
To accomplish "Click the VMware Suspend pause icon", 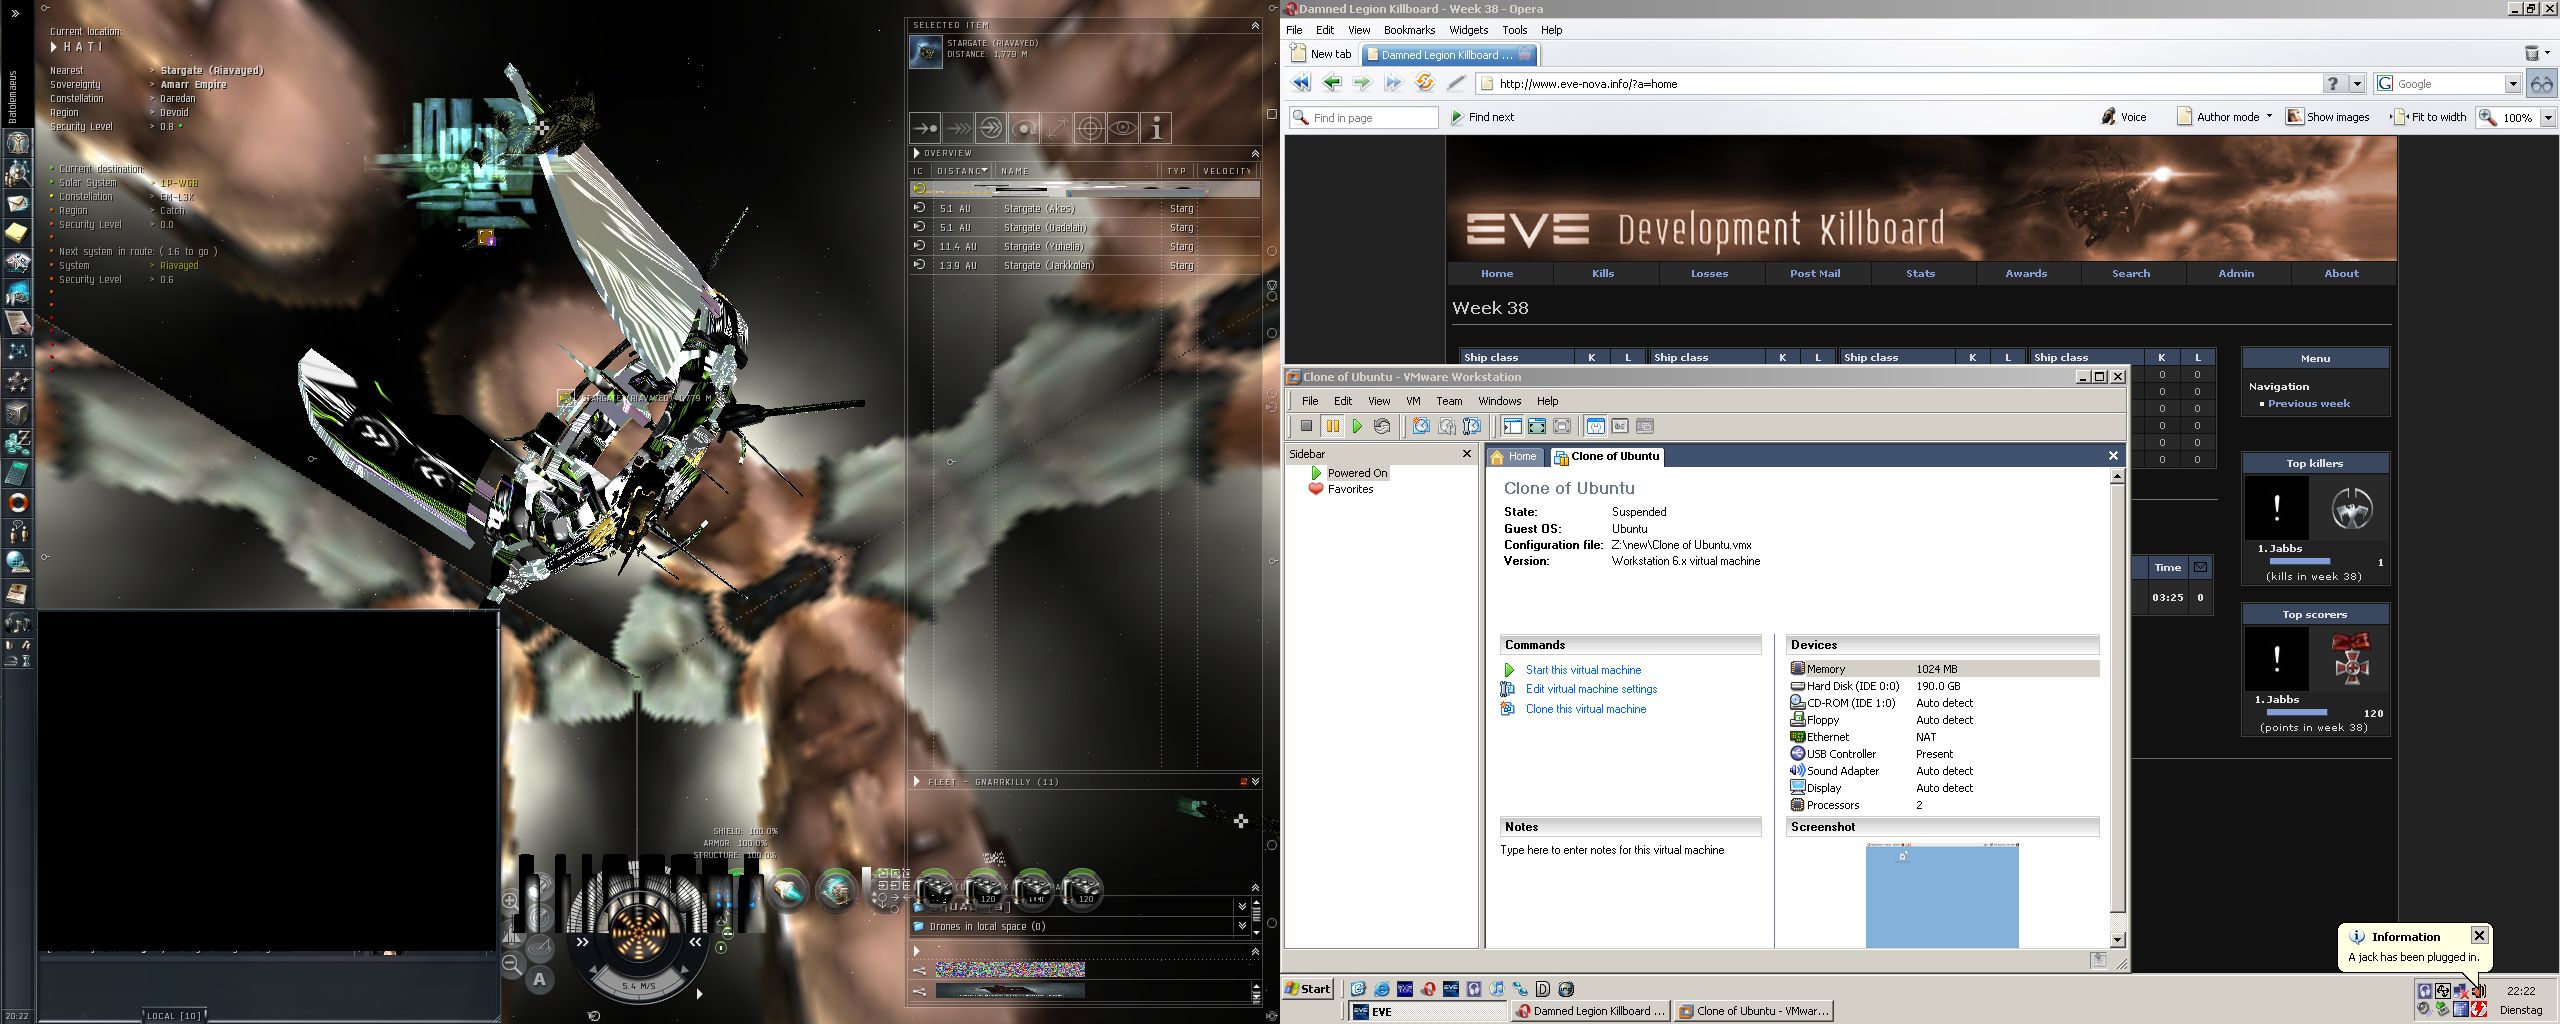I will pos(1332,426).
